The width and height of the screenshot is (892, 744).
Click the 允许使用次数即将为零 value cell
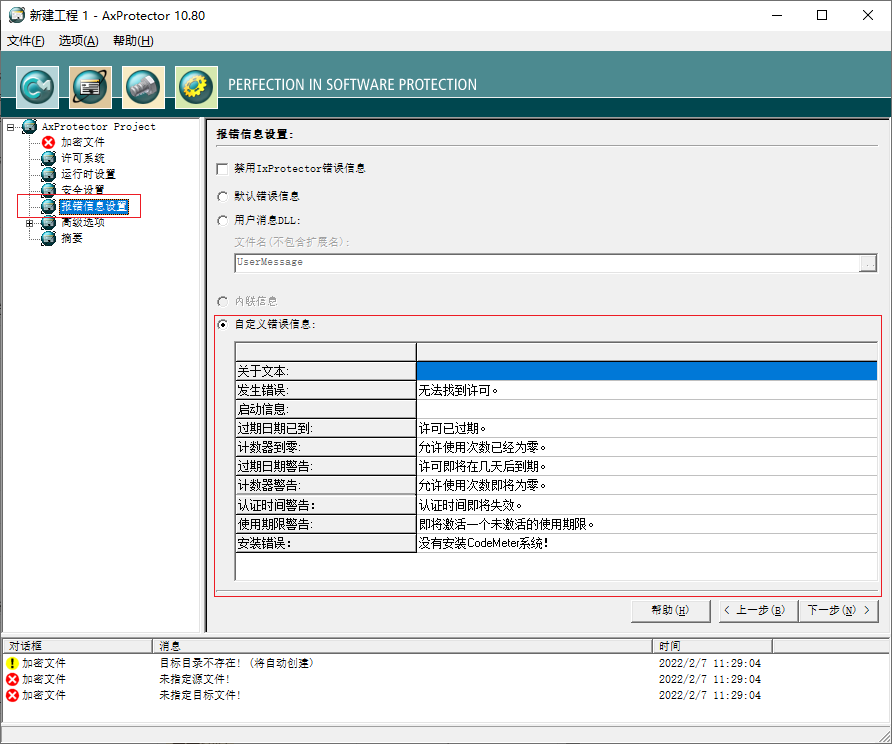(647, 485)
